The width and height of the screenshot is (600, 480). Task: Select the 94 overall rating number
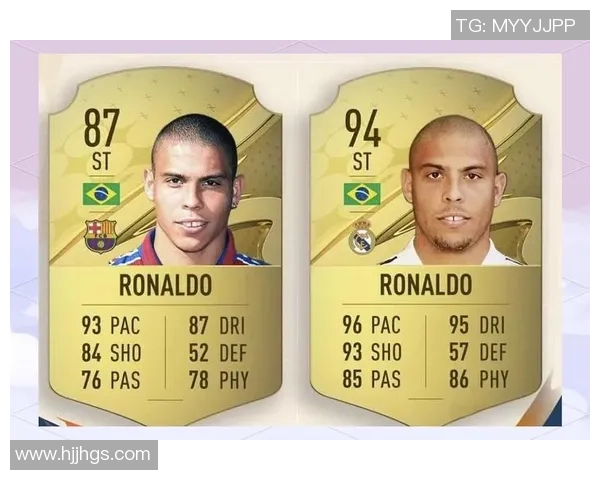[x=362, y=128]
